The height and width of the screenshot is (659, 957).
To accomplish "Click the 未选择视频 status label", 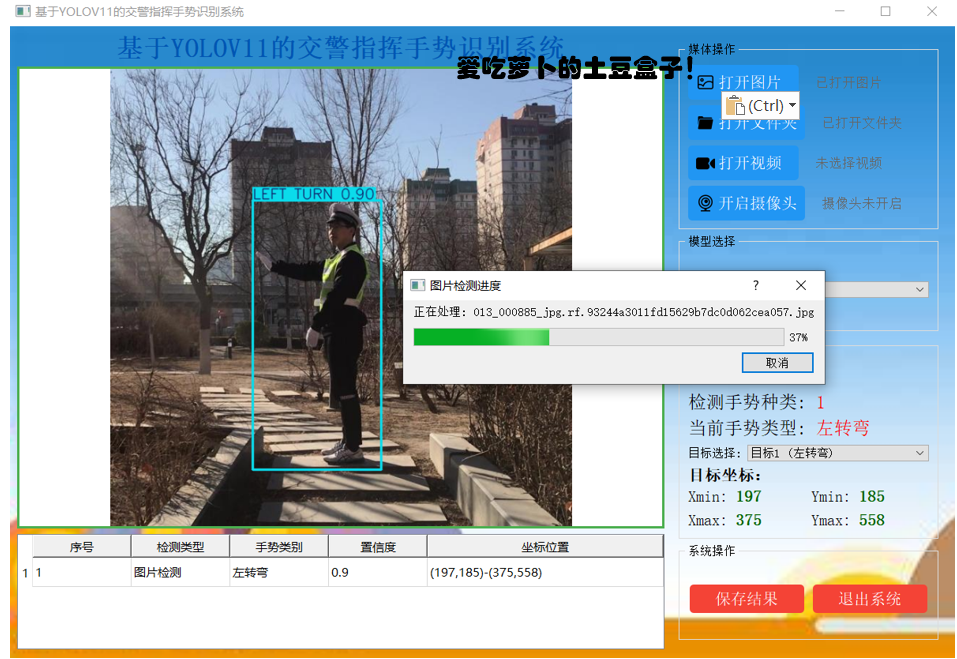I will point(848,163).
